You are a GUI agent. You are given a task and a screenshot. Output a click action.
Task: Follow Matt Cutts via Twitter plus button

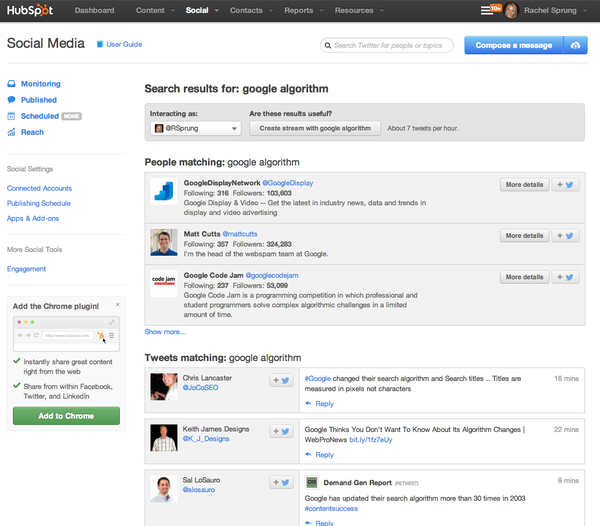[x=565, y=236]
